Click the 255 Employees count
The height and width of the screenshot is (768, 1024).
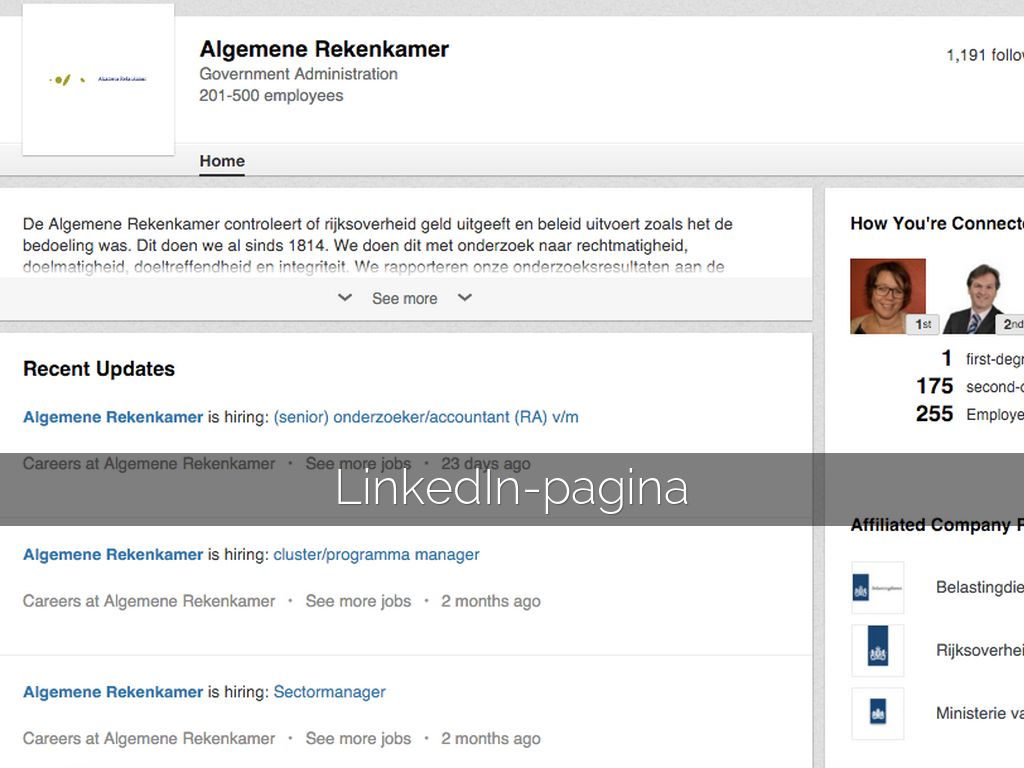(x=934, y=414)
